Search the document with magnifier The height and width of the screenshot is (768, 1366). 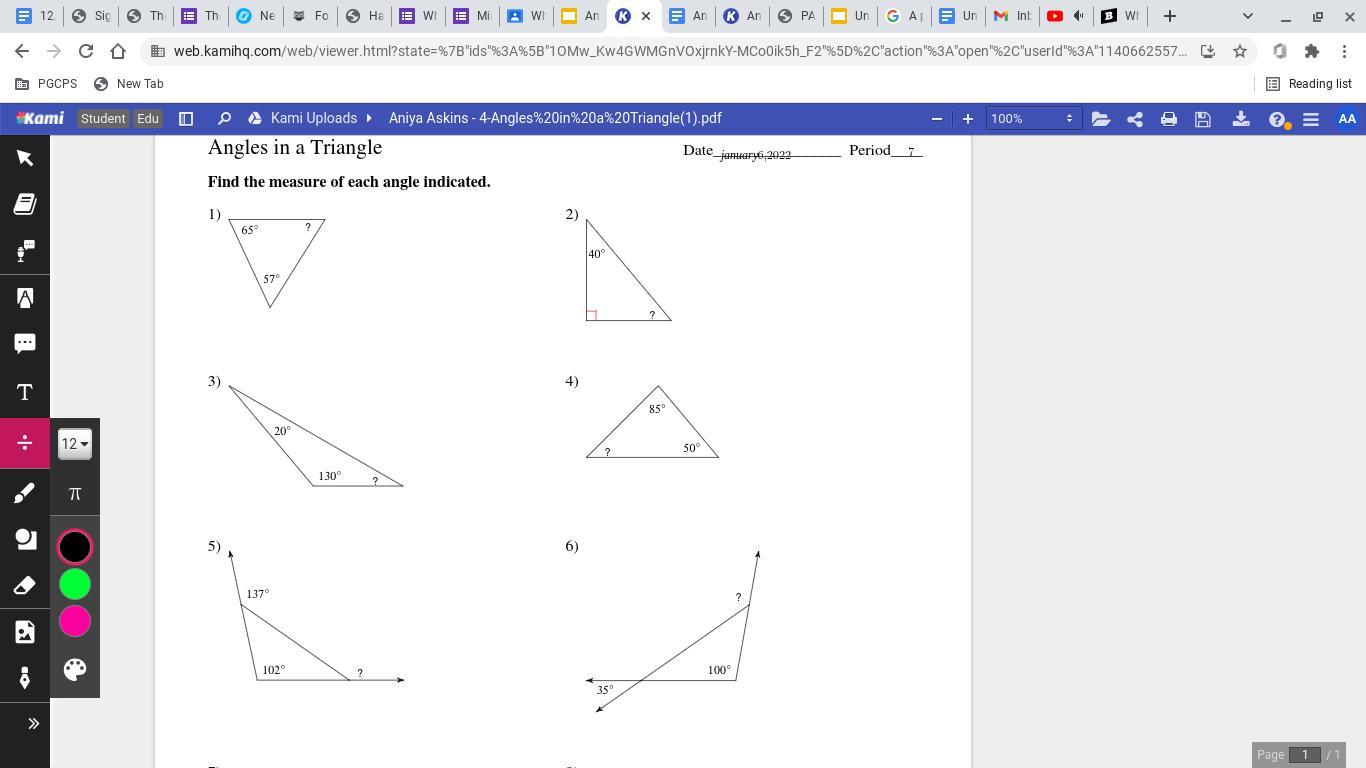[x=224, y=118]
